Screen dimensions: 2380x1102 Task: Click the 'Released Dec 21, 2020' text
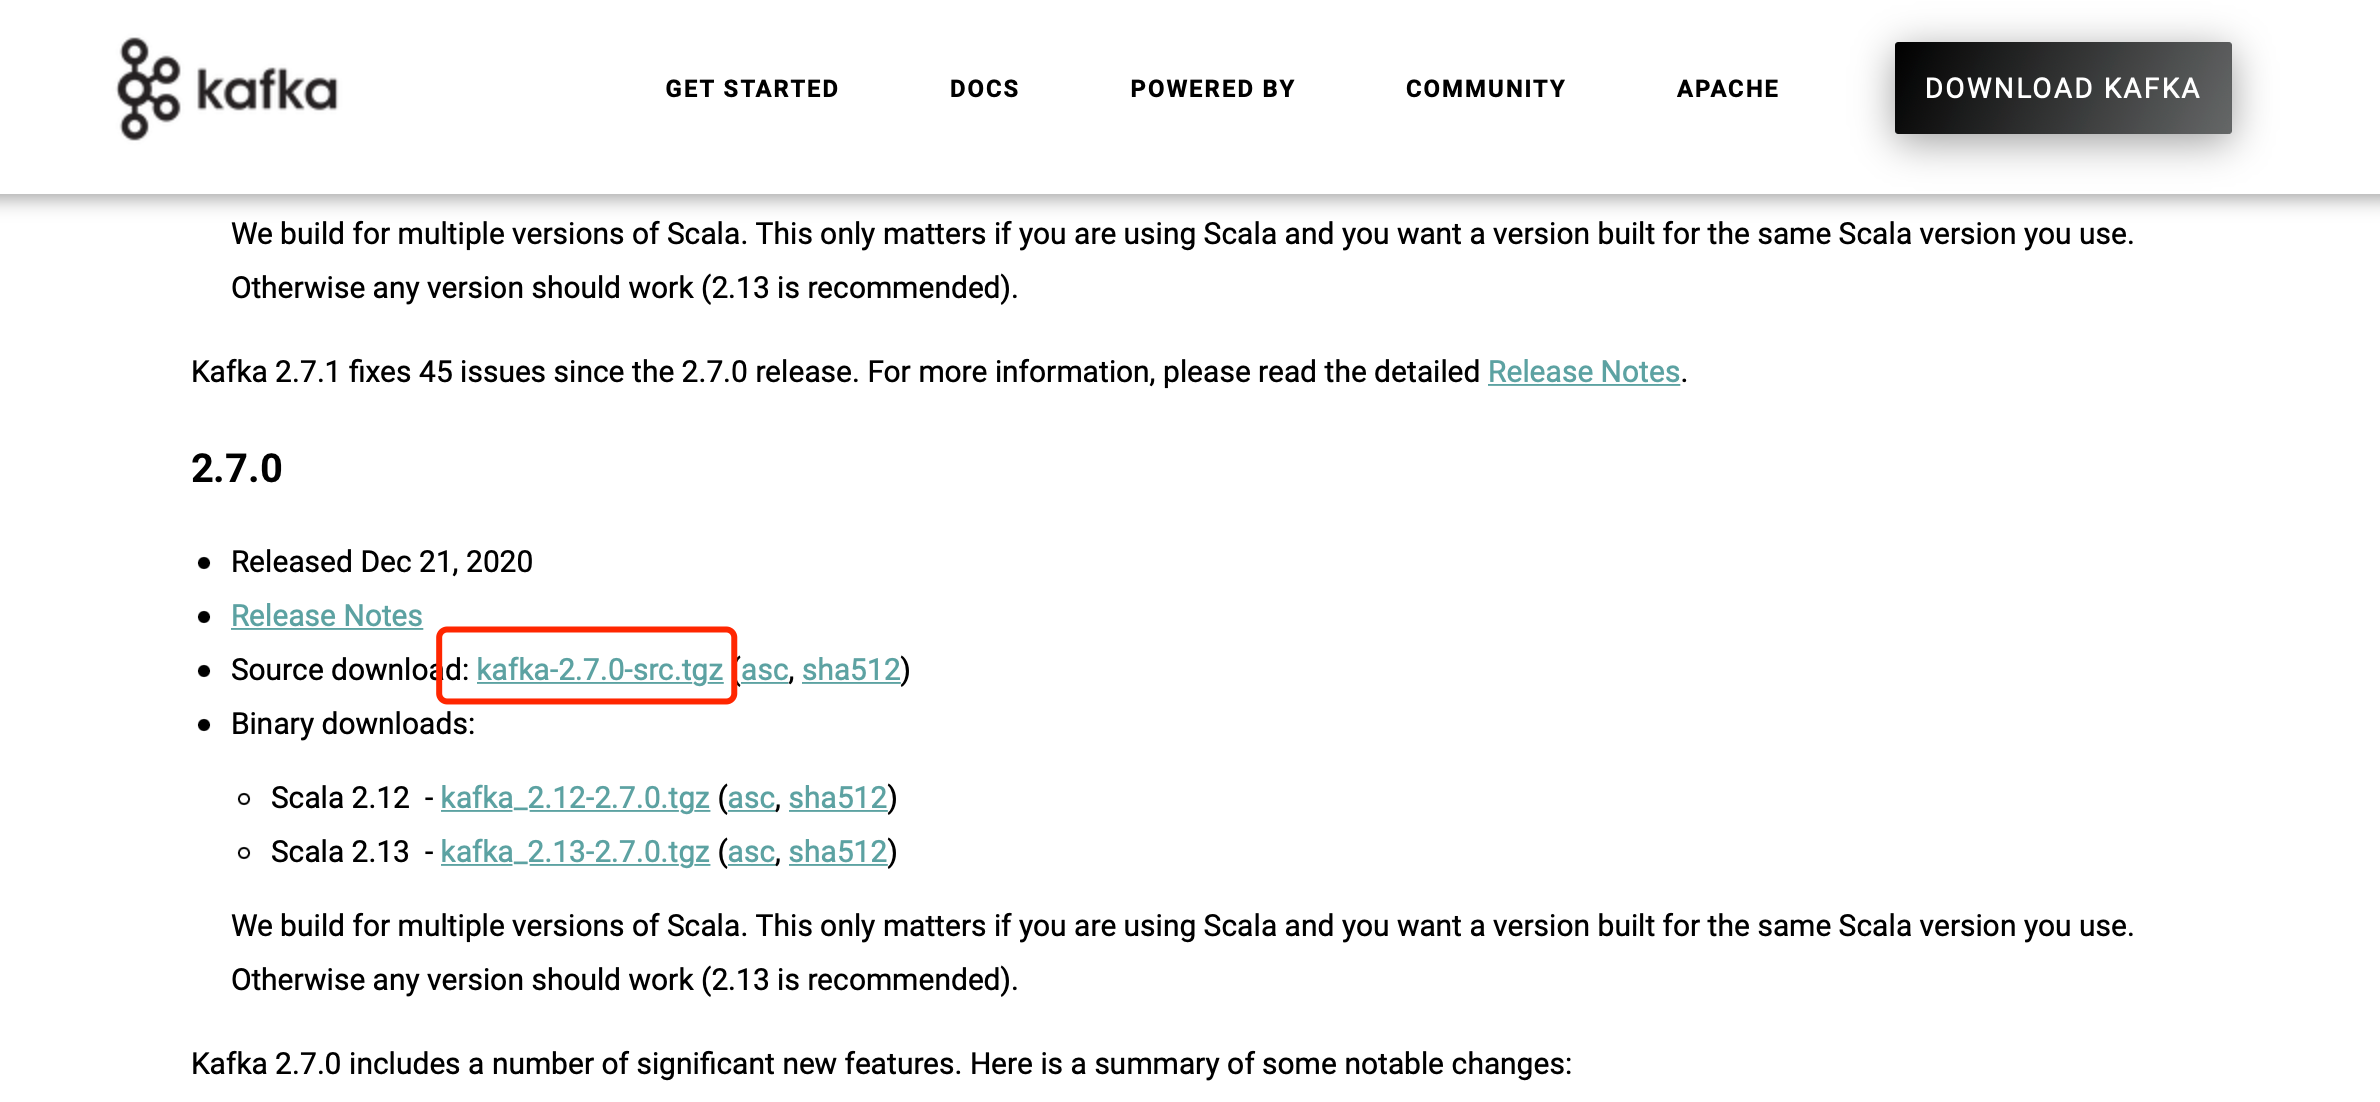coord(382,562)
